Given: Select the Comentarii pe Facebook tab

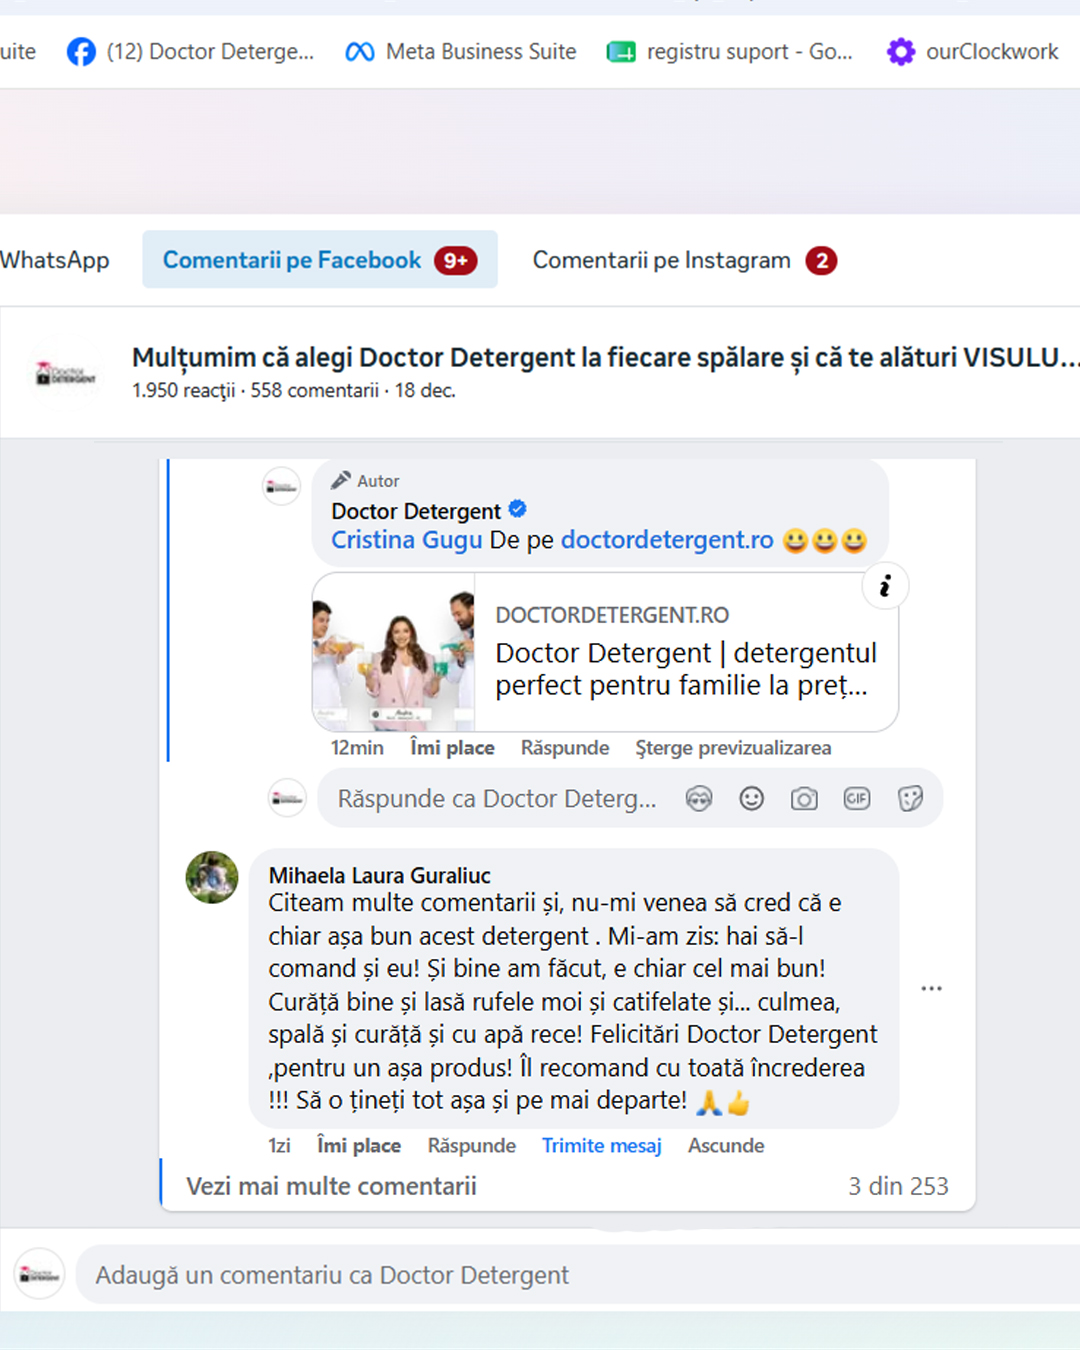Looking at the screenshot, I should point(320,260).
